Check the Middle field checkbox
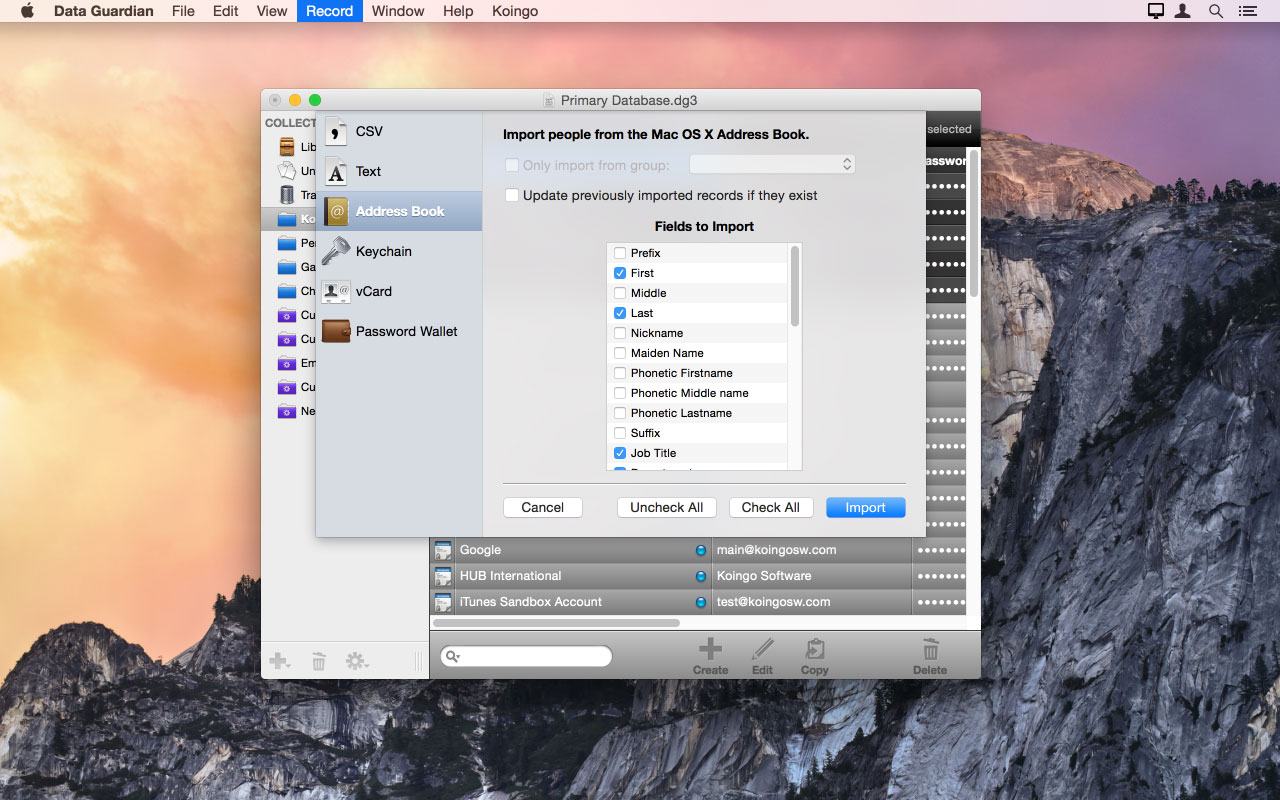 (620, 293)
